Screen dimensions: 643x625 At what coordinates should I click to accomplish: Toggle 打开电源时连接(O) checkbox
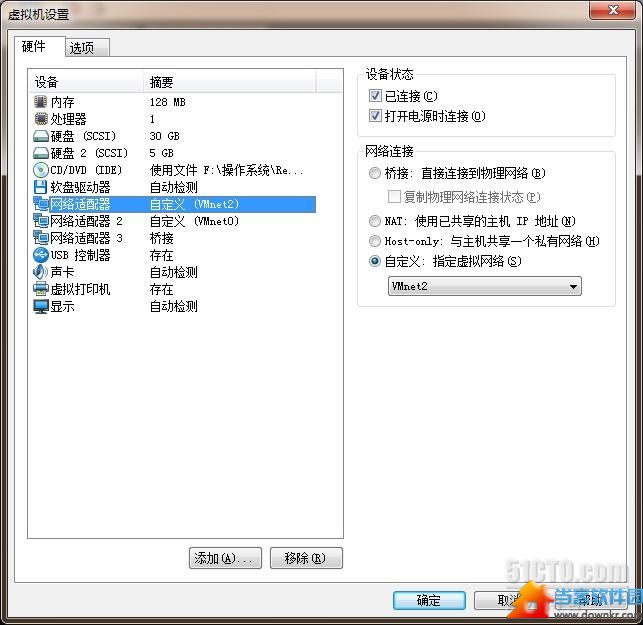tap(375, 116)
